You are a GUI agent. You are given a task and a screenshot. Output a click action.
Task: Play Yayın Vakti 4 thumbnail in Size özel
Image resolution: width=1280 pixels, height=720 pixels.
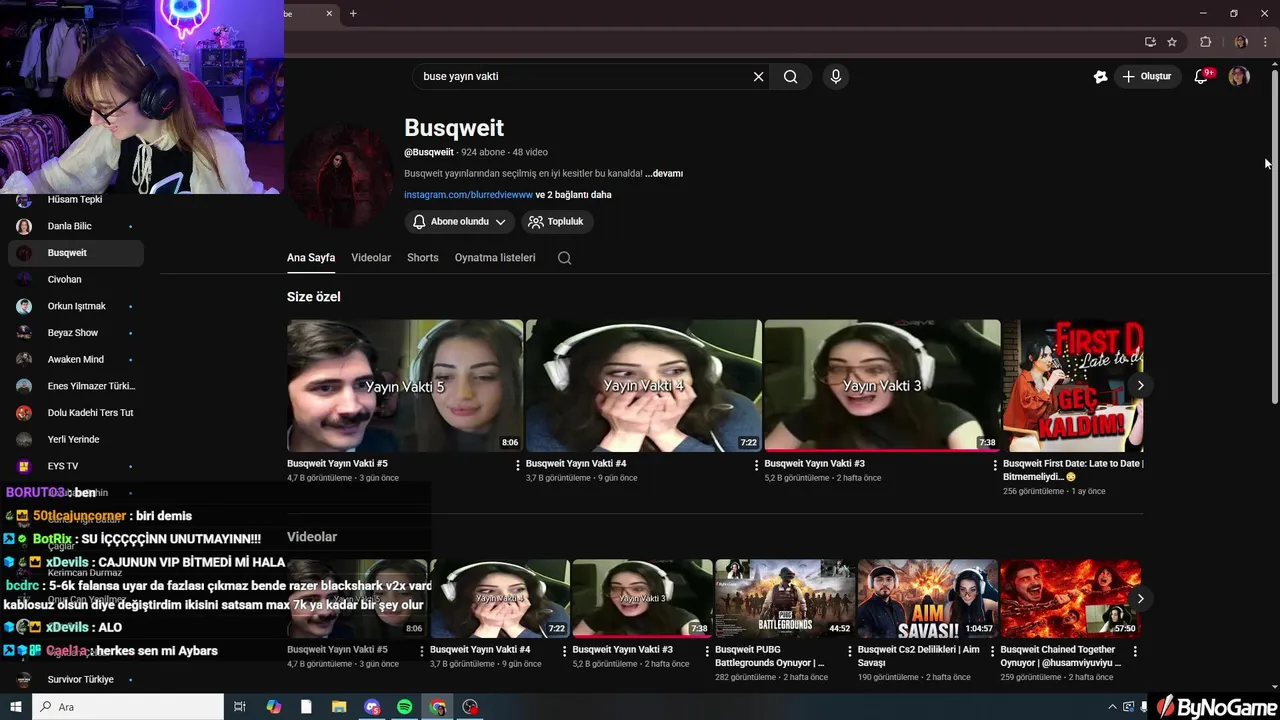[x=644, y=386]
